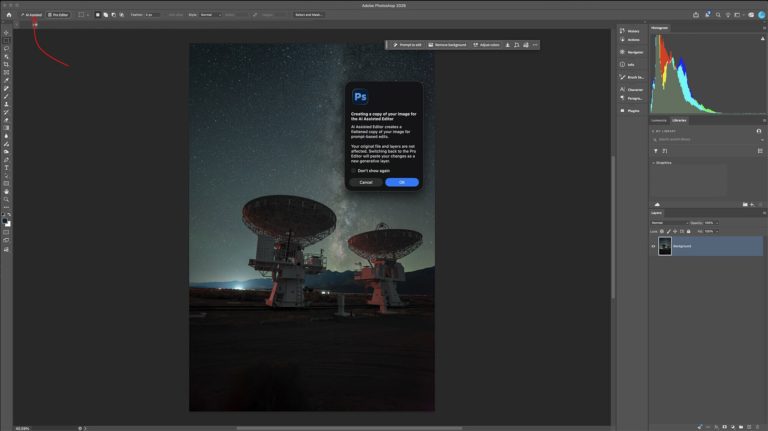Select the Gradient tool

pos(6,128)
